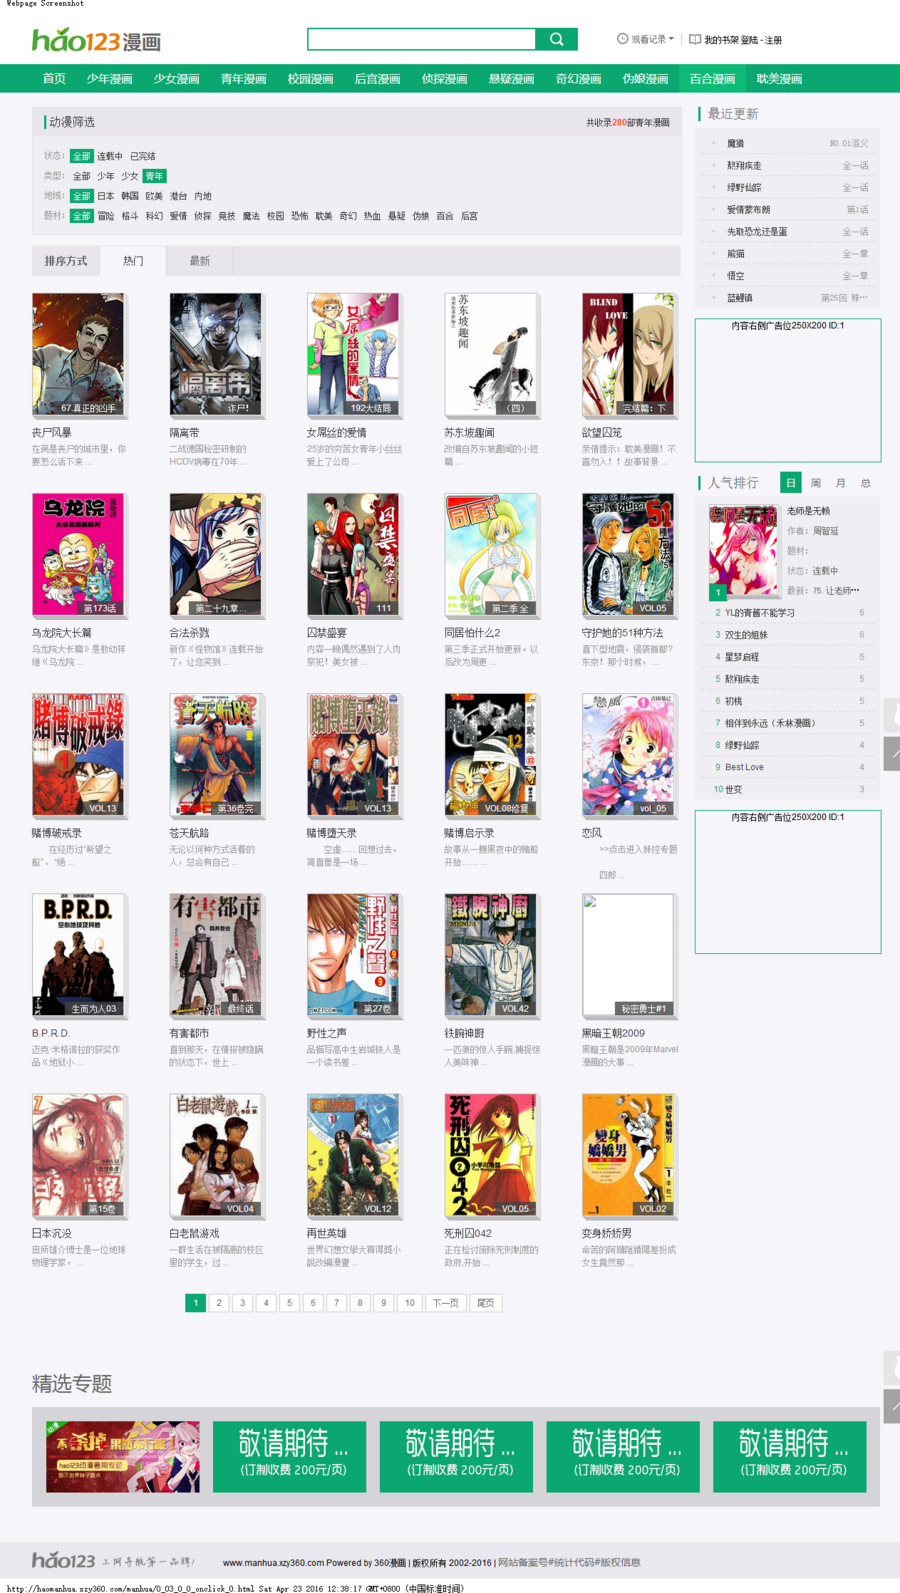
Task: Switch to 最新 sort tab
Action: coord(200,261)
